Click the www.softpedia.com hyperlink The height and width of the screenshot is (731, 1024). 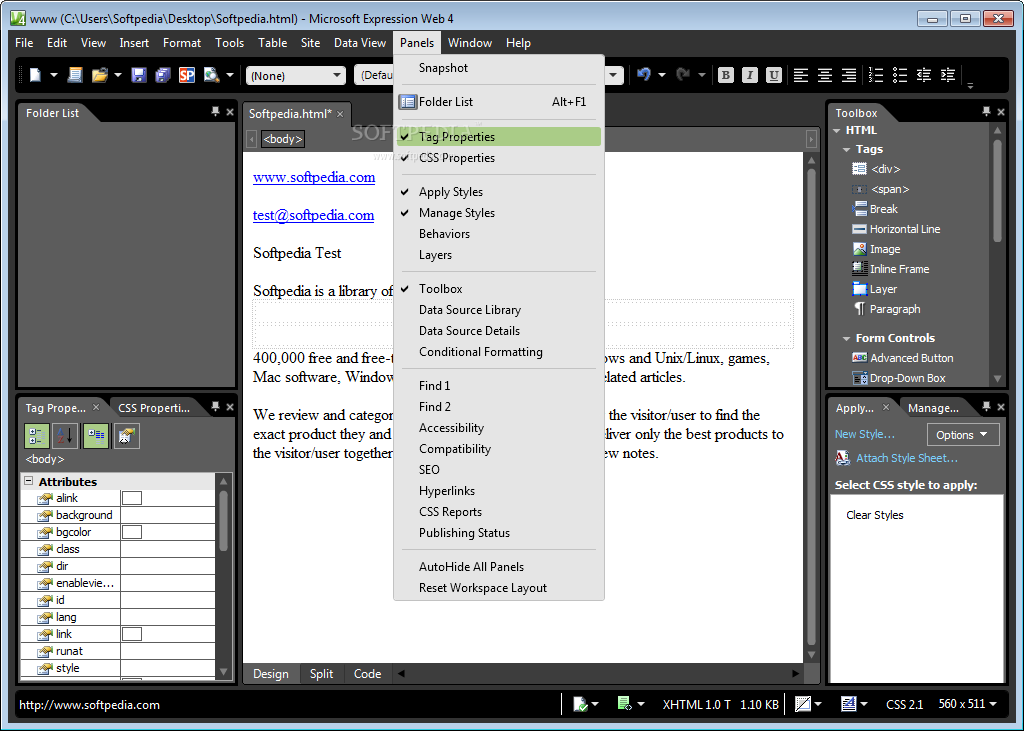pyautogui.click(x=314, y=177)
